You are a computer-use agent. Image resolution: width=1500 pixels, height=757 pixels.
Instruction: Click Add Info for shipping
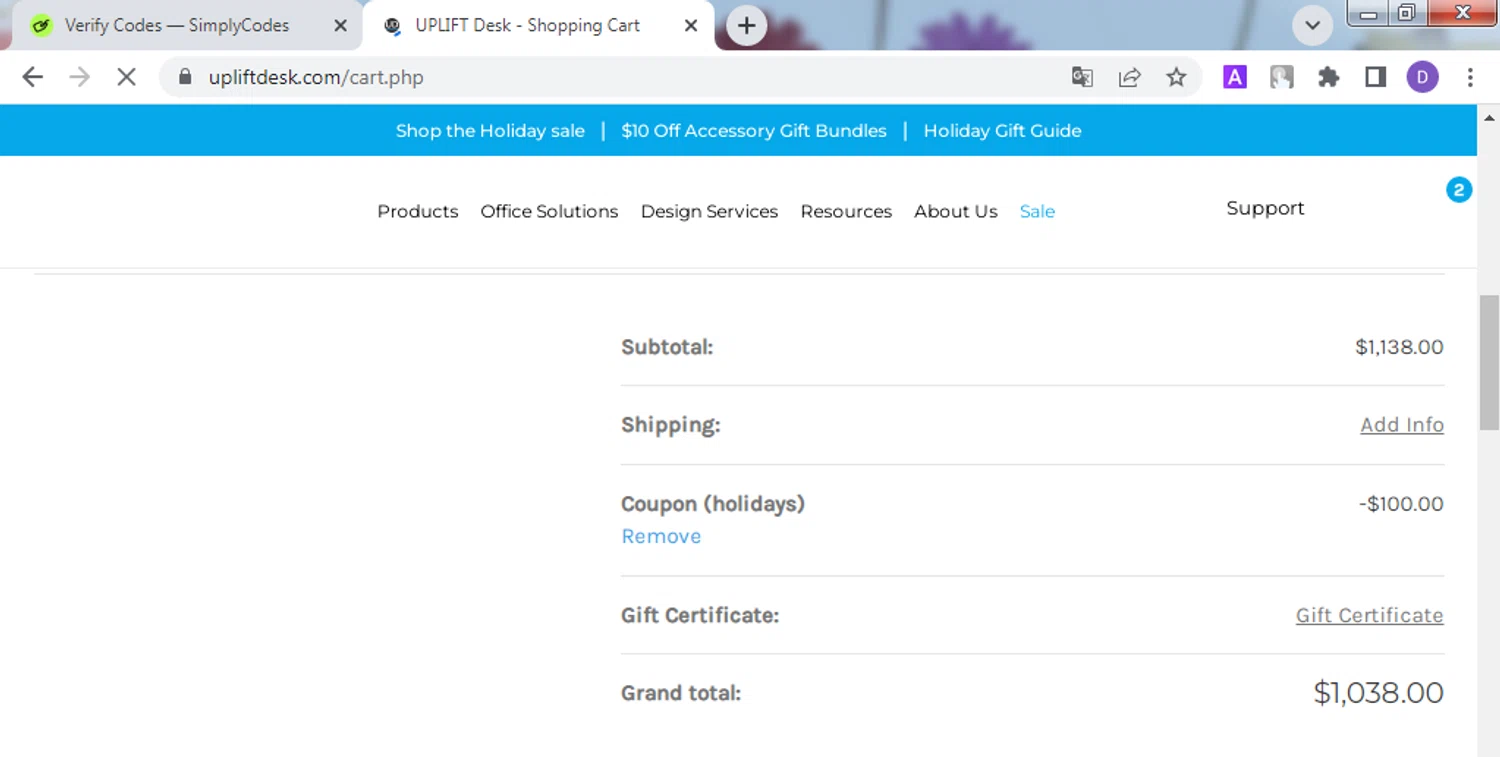coord(1402,425)
